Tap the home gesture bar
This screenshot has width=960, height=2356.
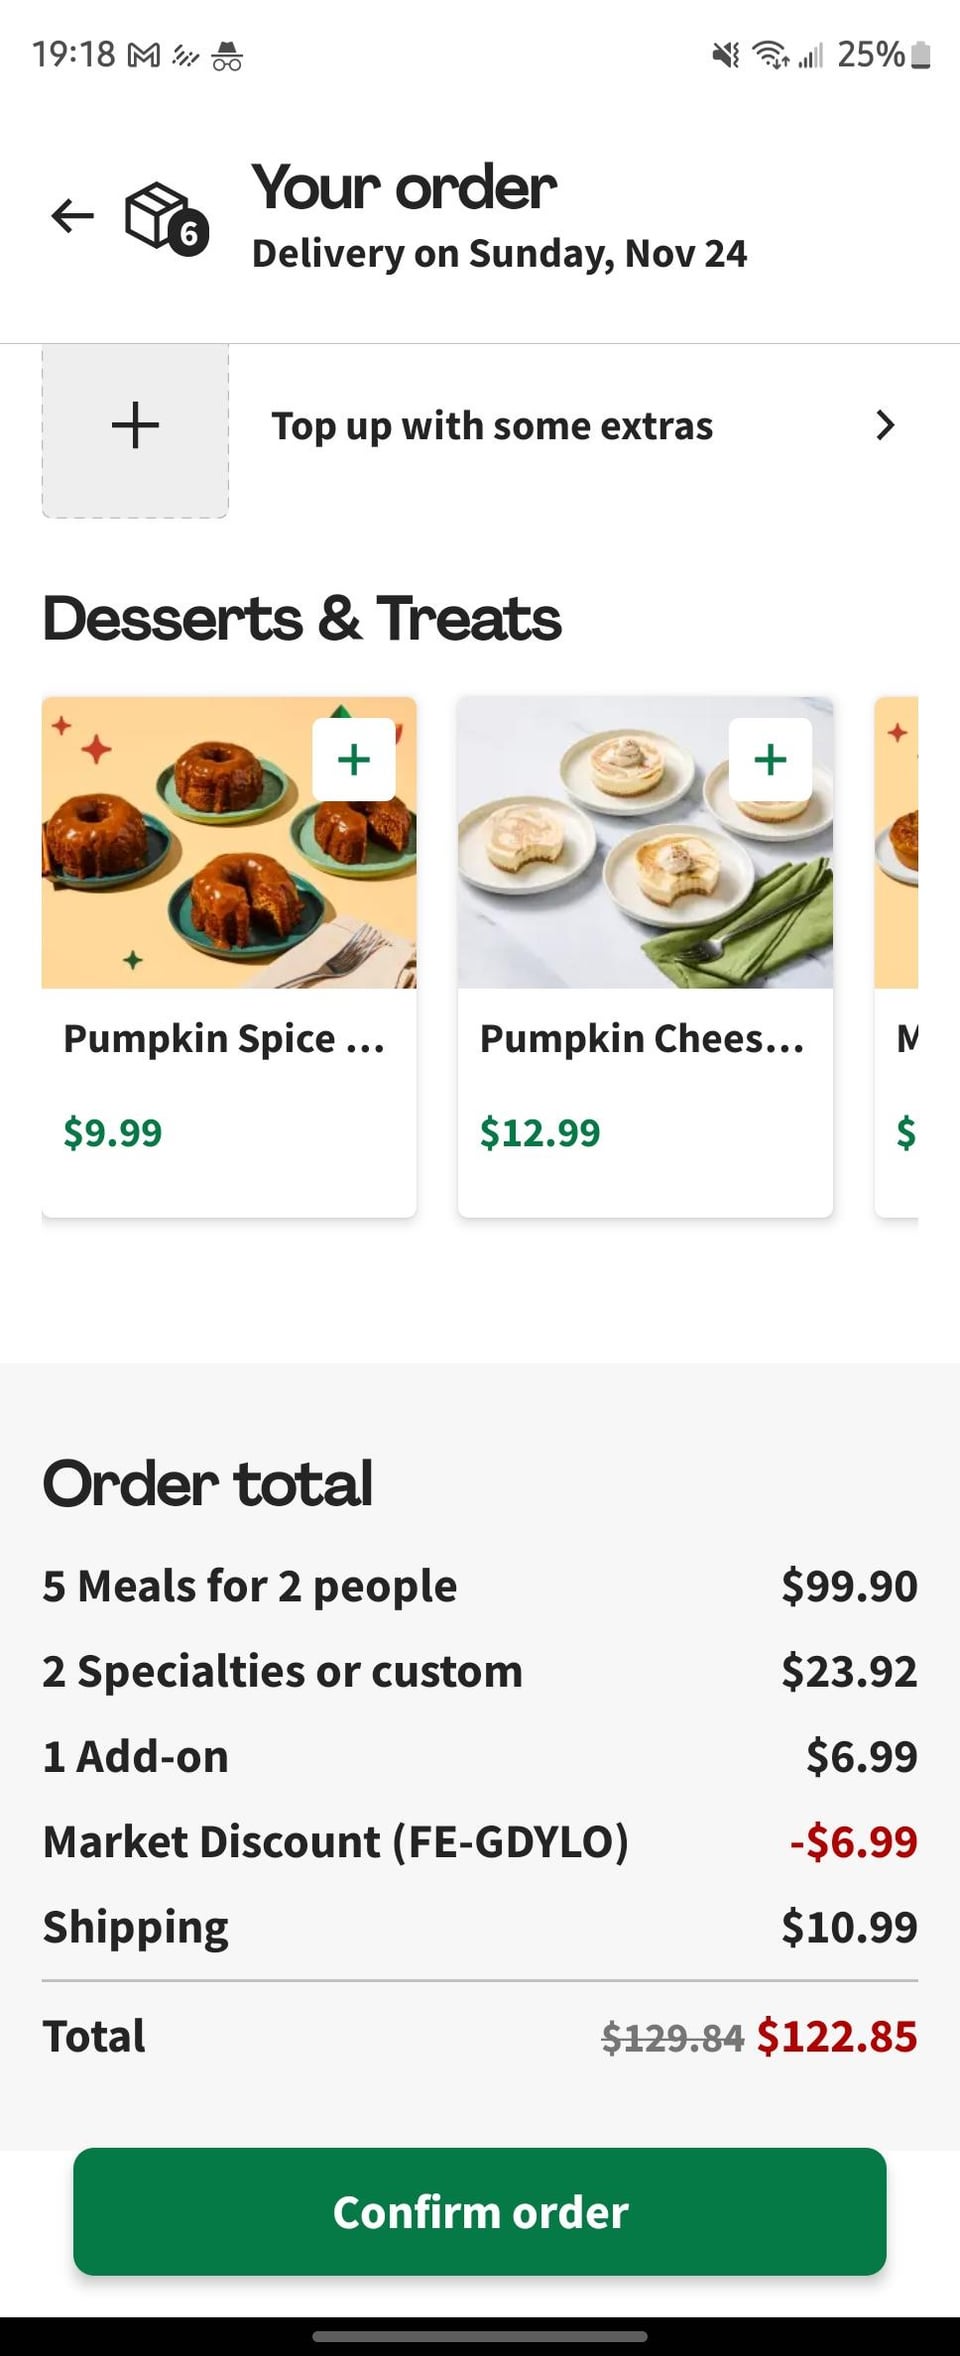(x=480, y=2337)
